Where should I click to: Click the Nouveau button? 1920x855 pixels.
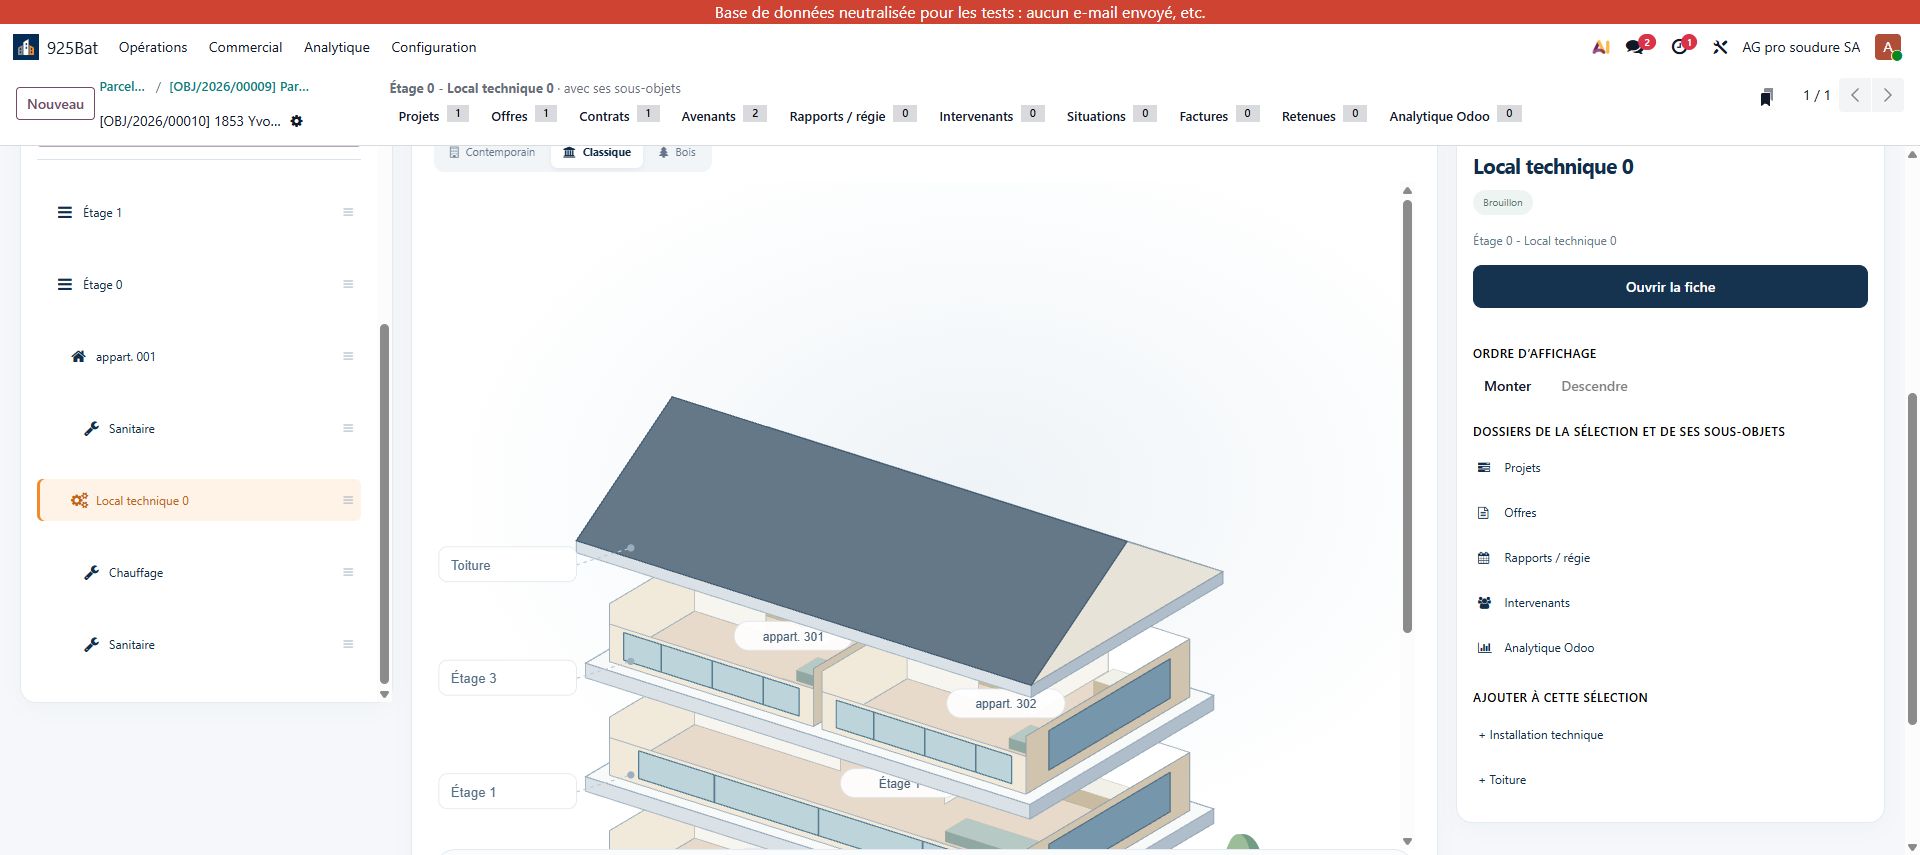pyautogui.click(x=56, y=104)
